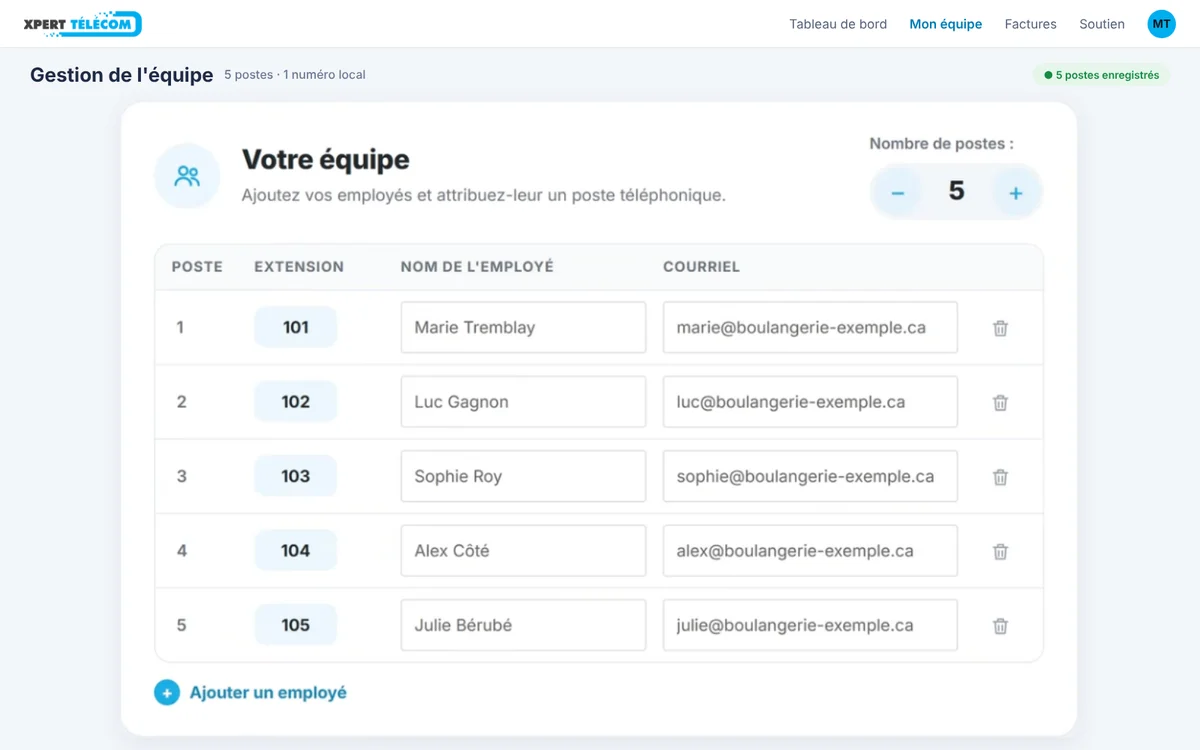The image size is (1200, 750).
Task: Delete Marie Tremblay's row with trash icon
Action: [x=1000, y=328]
